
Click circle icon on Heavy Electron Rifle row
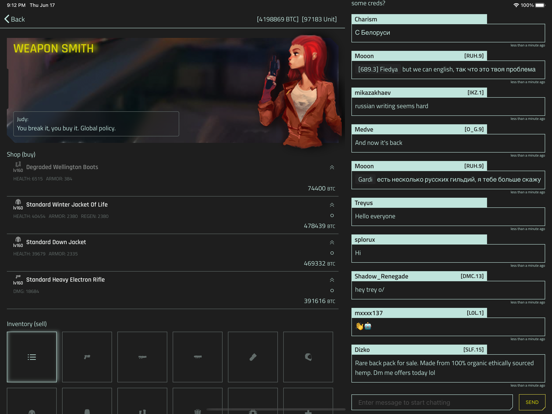coord(332,290)
